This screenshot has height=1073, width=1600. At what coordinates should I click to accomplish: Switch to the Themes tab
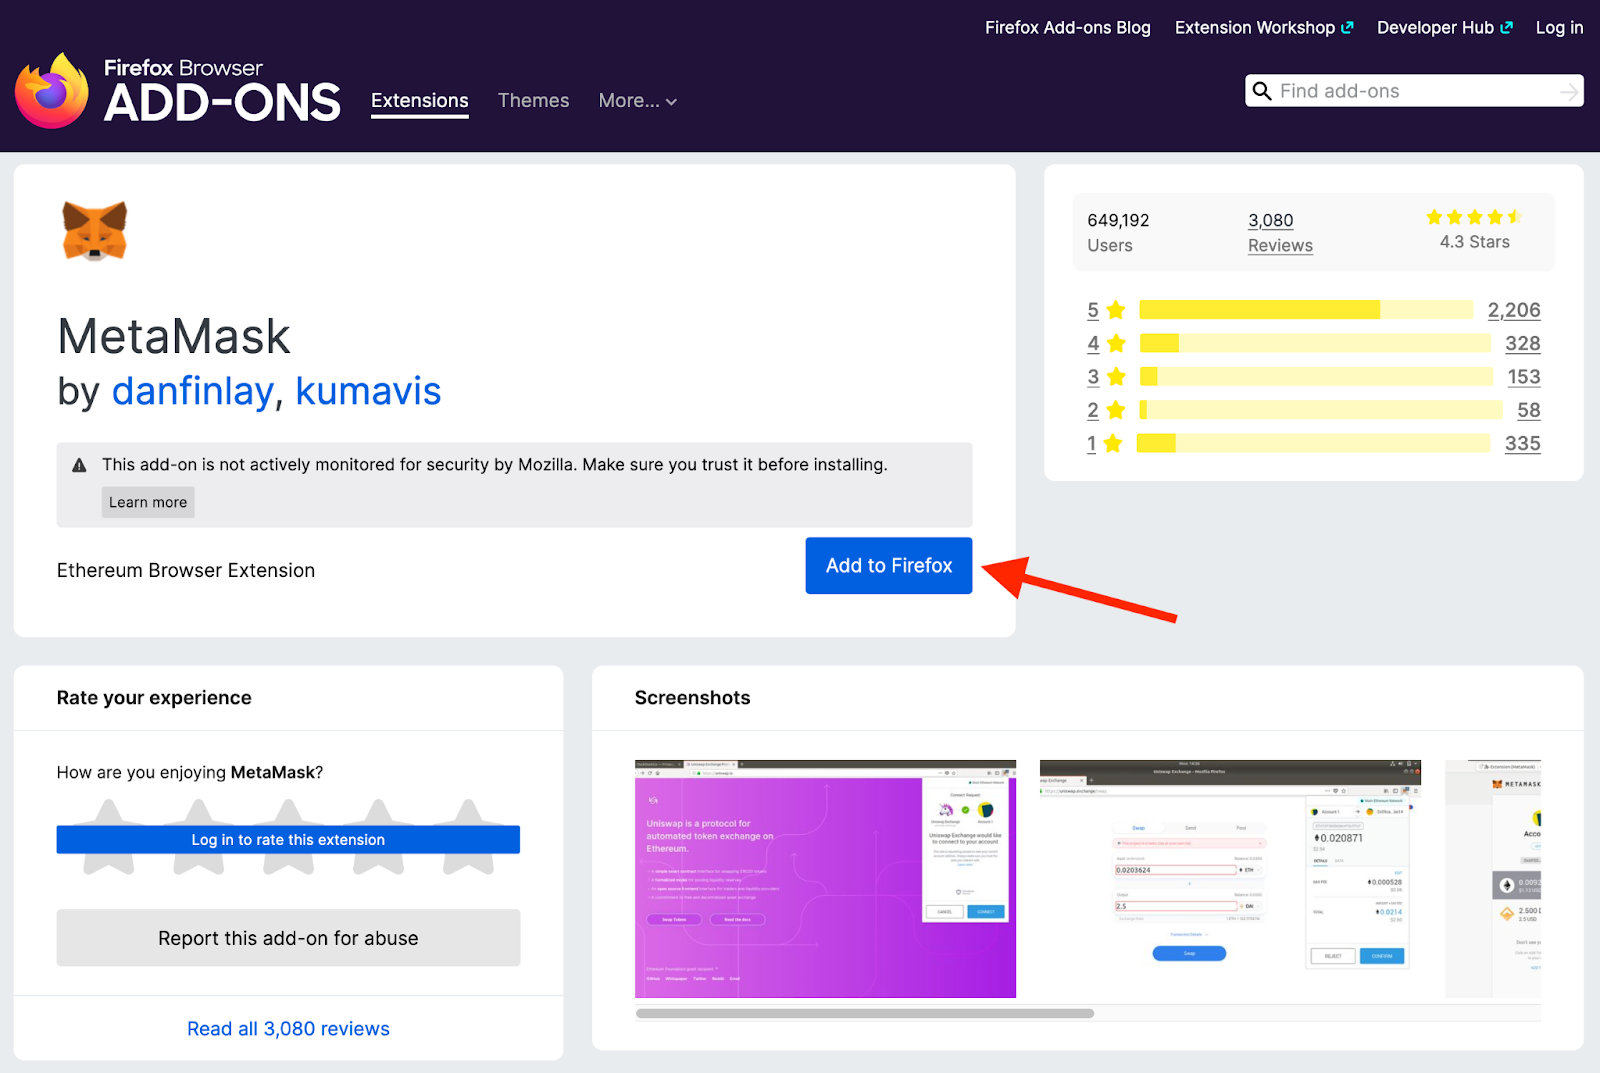pyautogui.click(x=533, y=101)
